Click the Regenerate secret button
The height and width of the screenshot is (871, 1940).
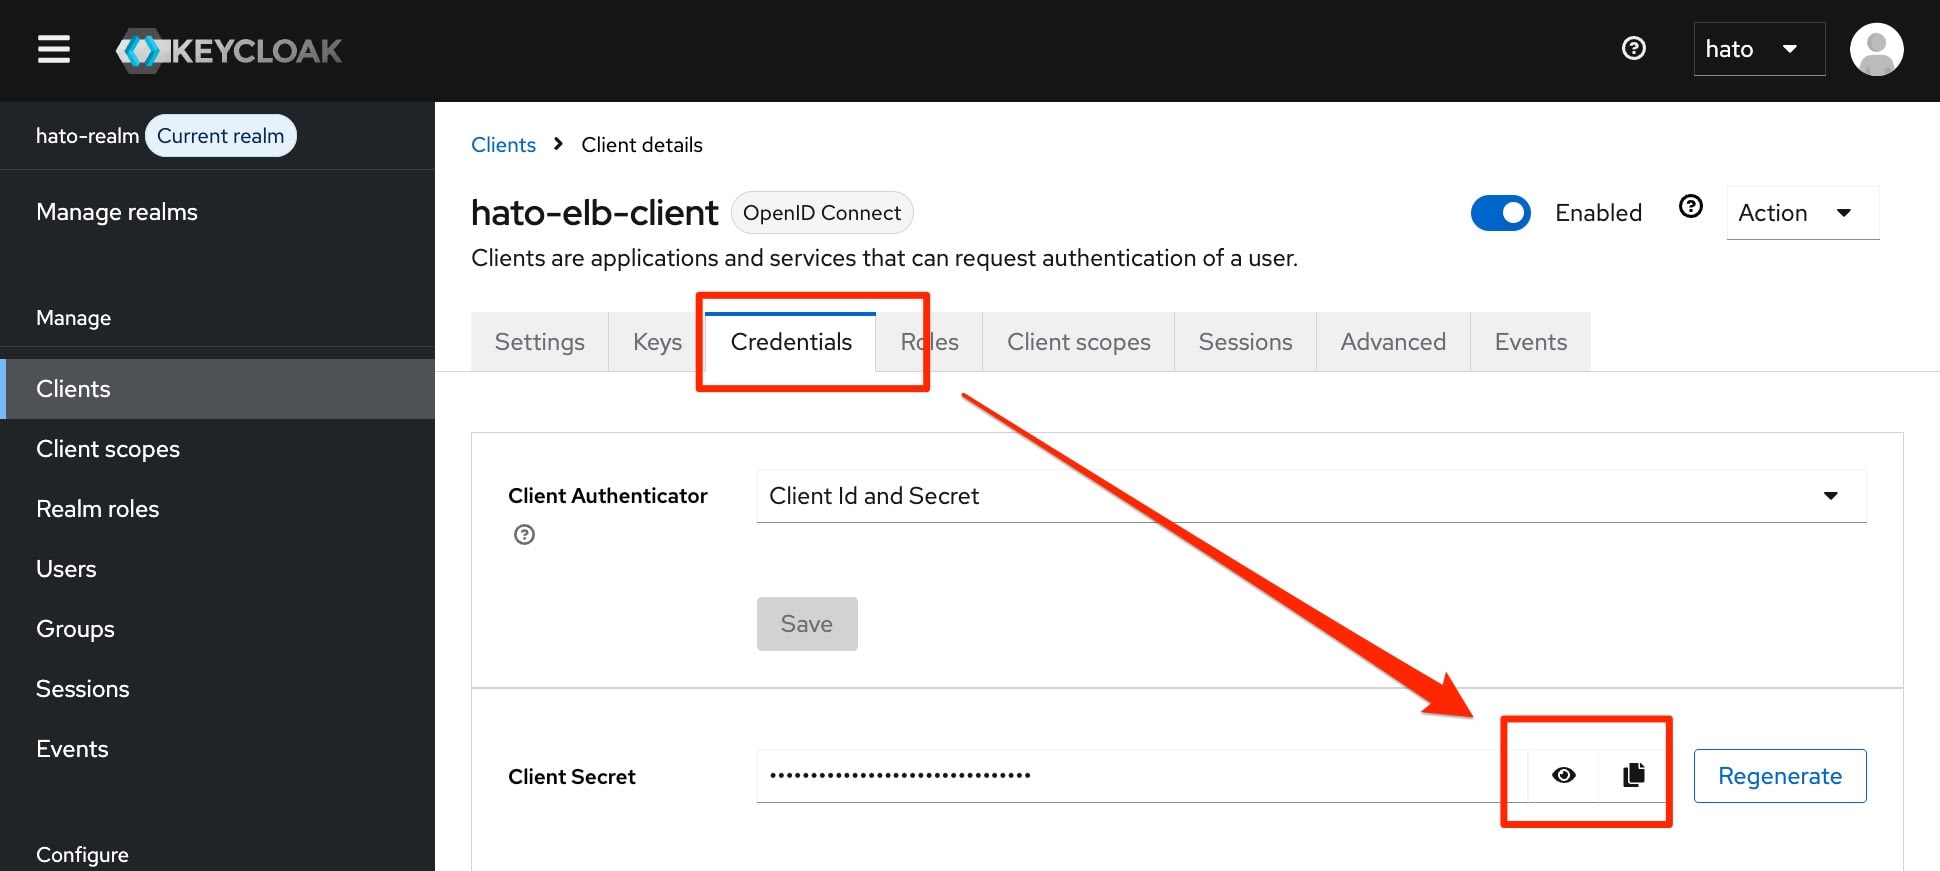(x=1780, y=776)
